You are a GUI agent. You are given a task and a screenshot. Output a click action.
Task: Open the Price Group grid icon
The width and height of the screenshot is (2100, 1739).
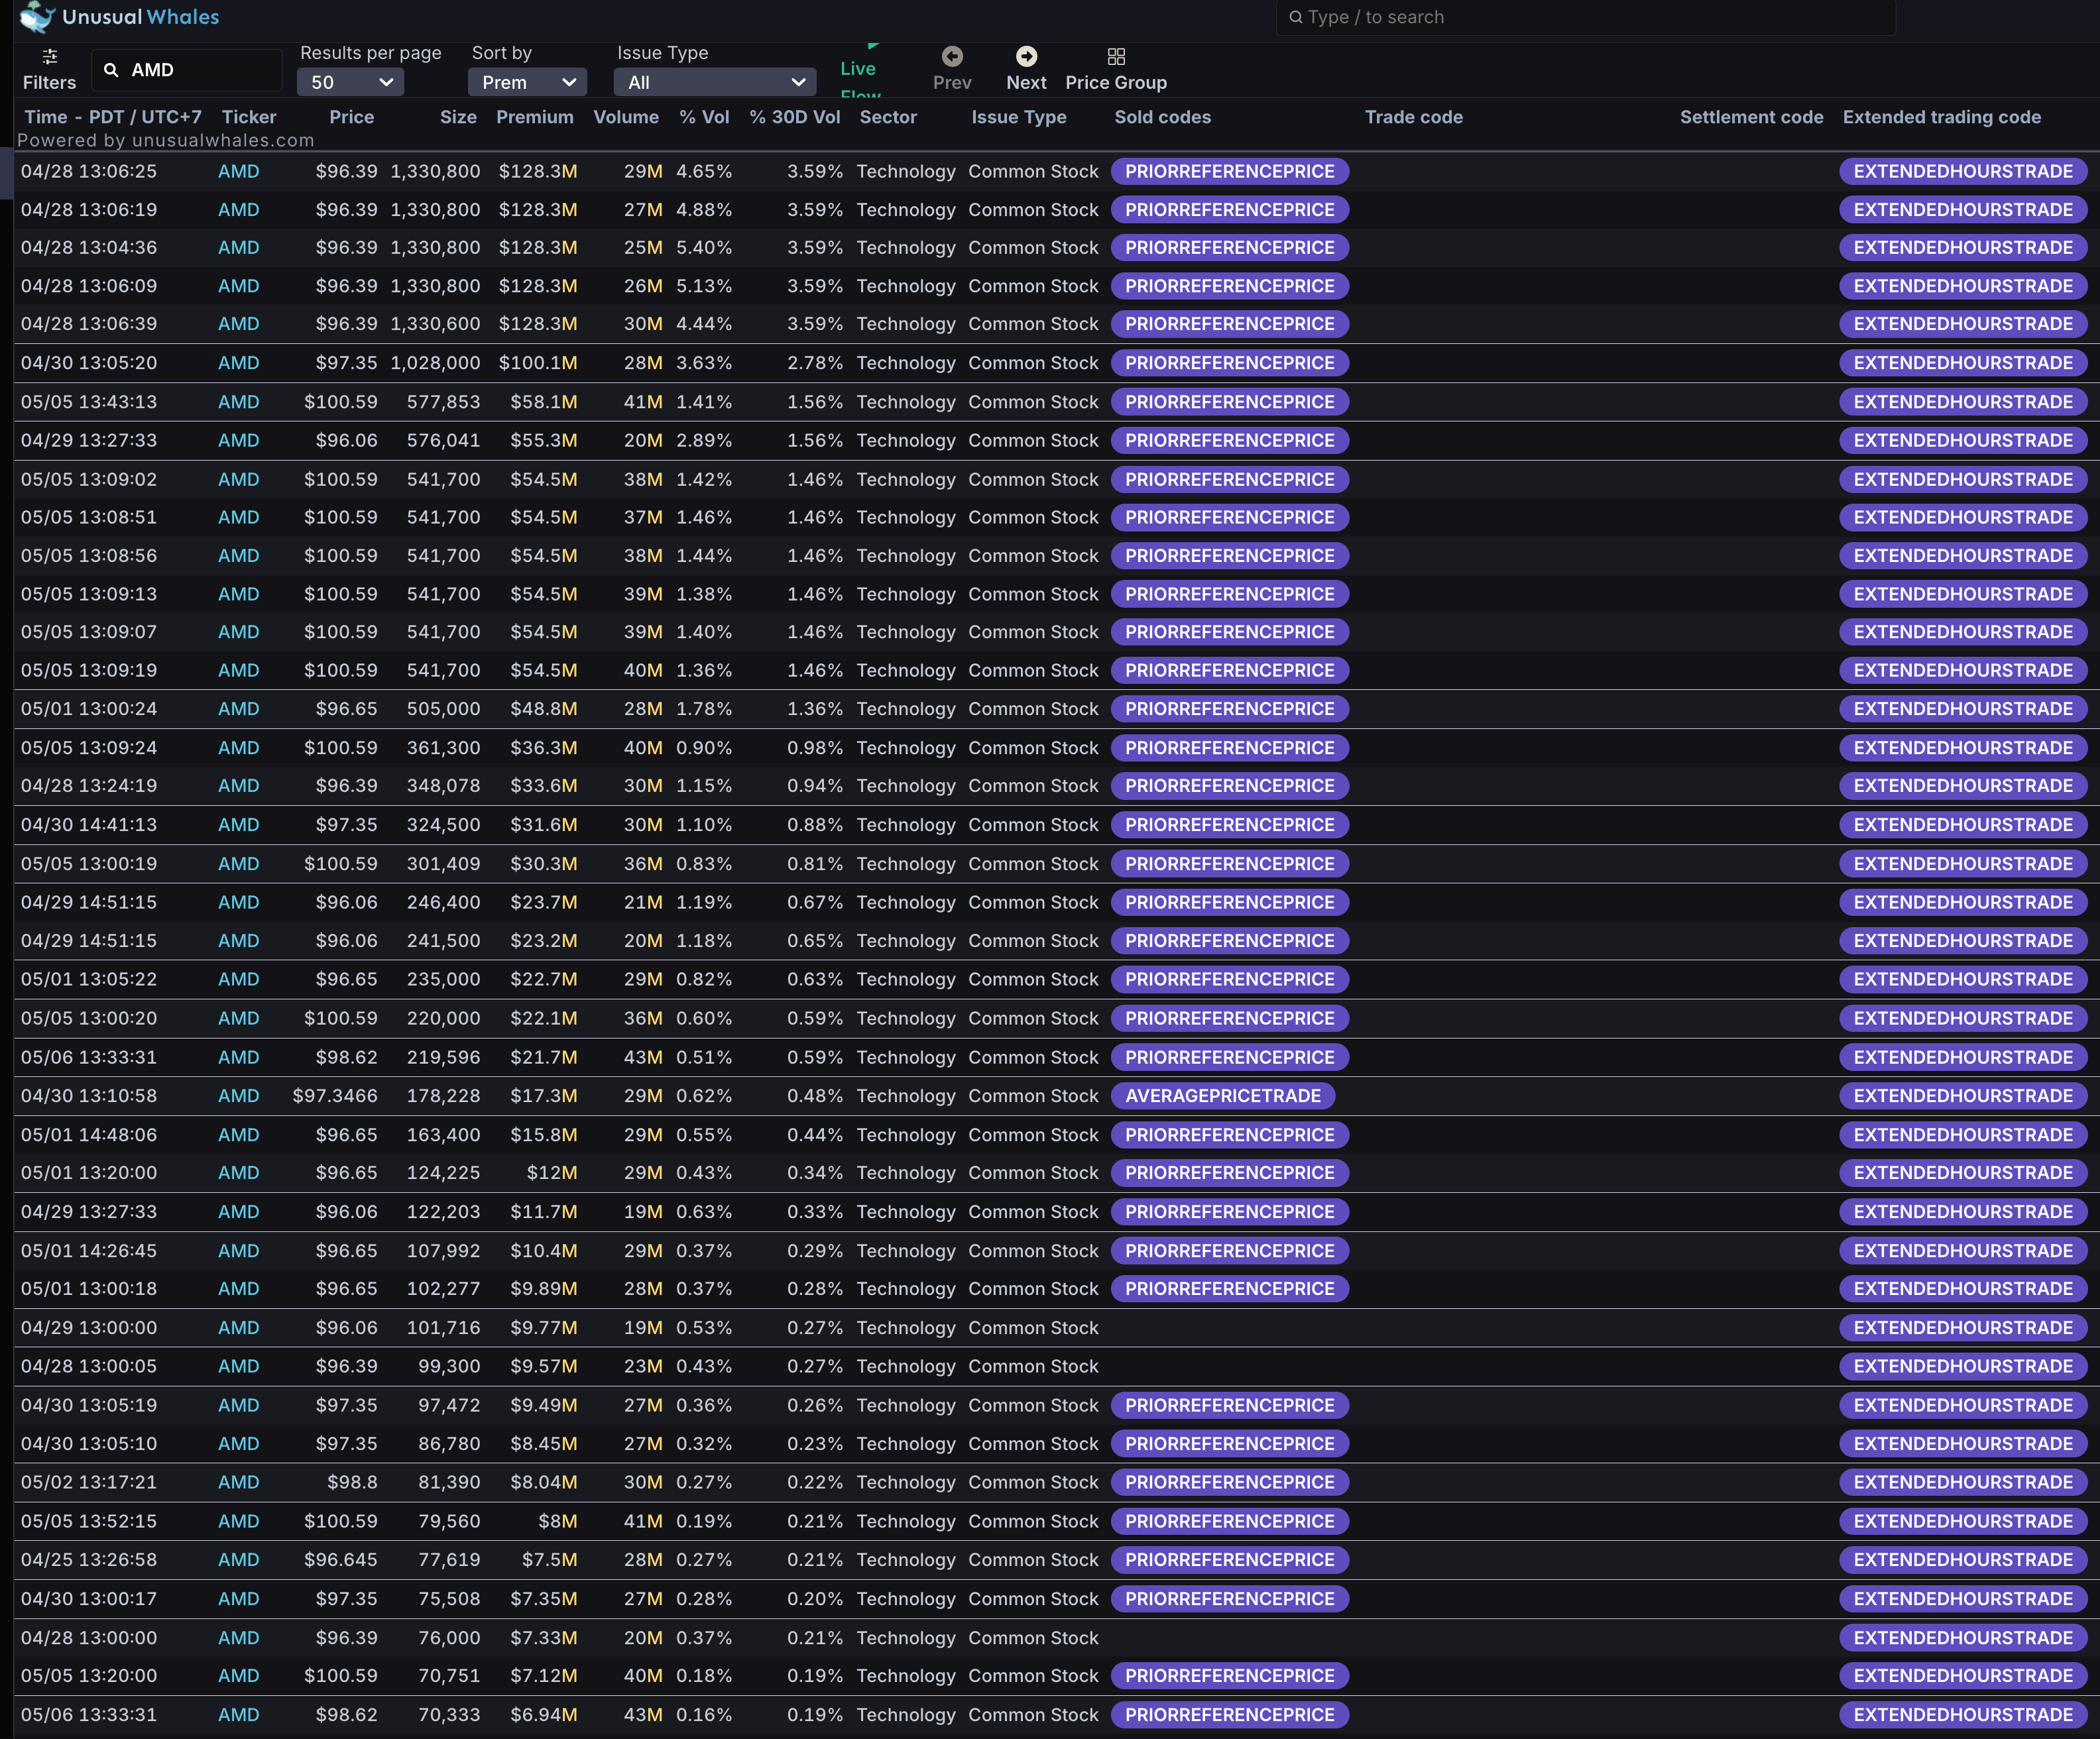(1116, 57)
